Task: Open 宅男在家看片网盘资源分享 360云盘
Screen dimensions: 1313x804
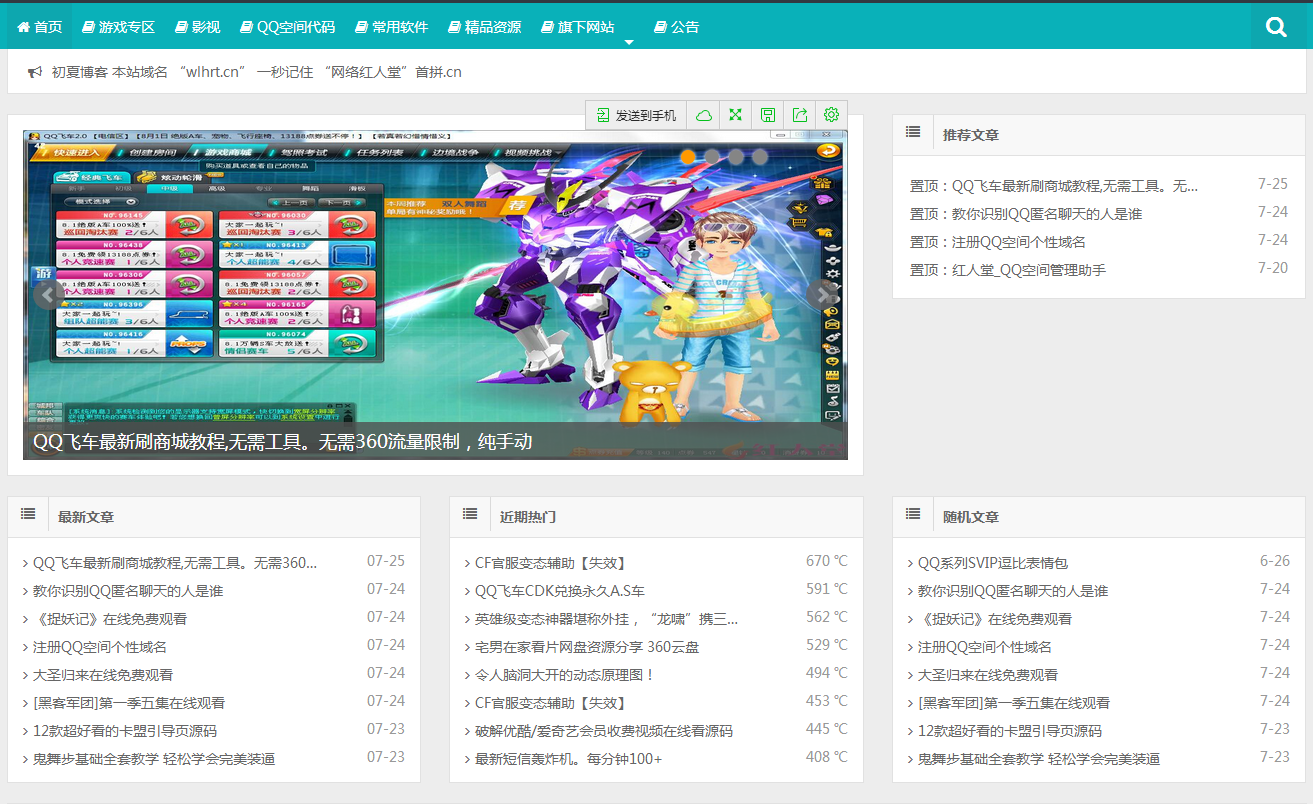Action: pos(587,647)
